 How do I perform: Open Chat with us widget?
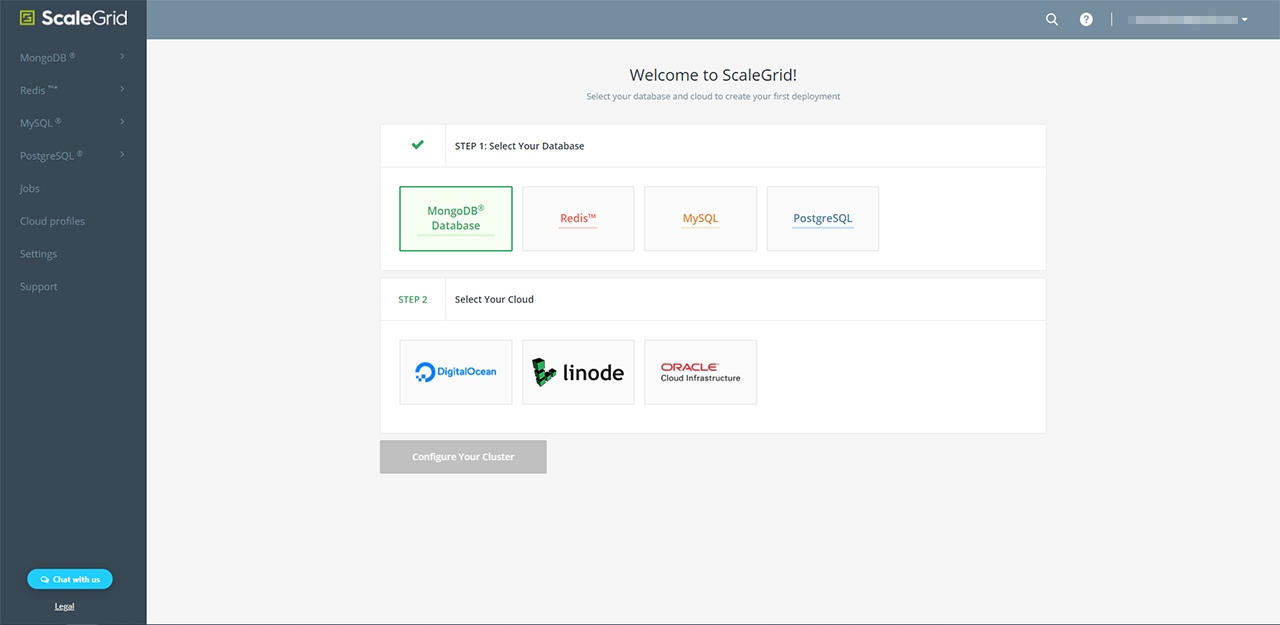tap(70, 579)
